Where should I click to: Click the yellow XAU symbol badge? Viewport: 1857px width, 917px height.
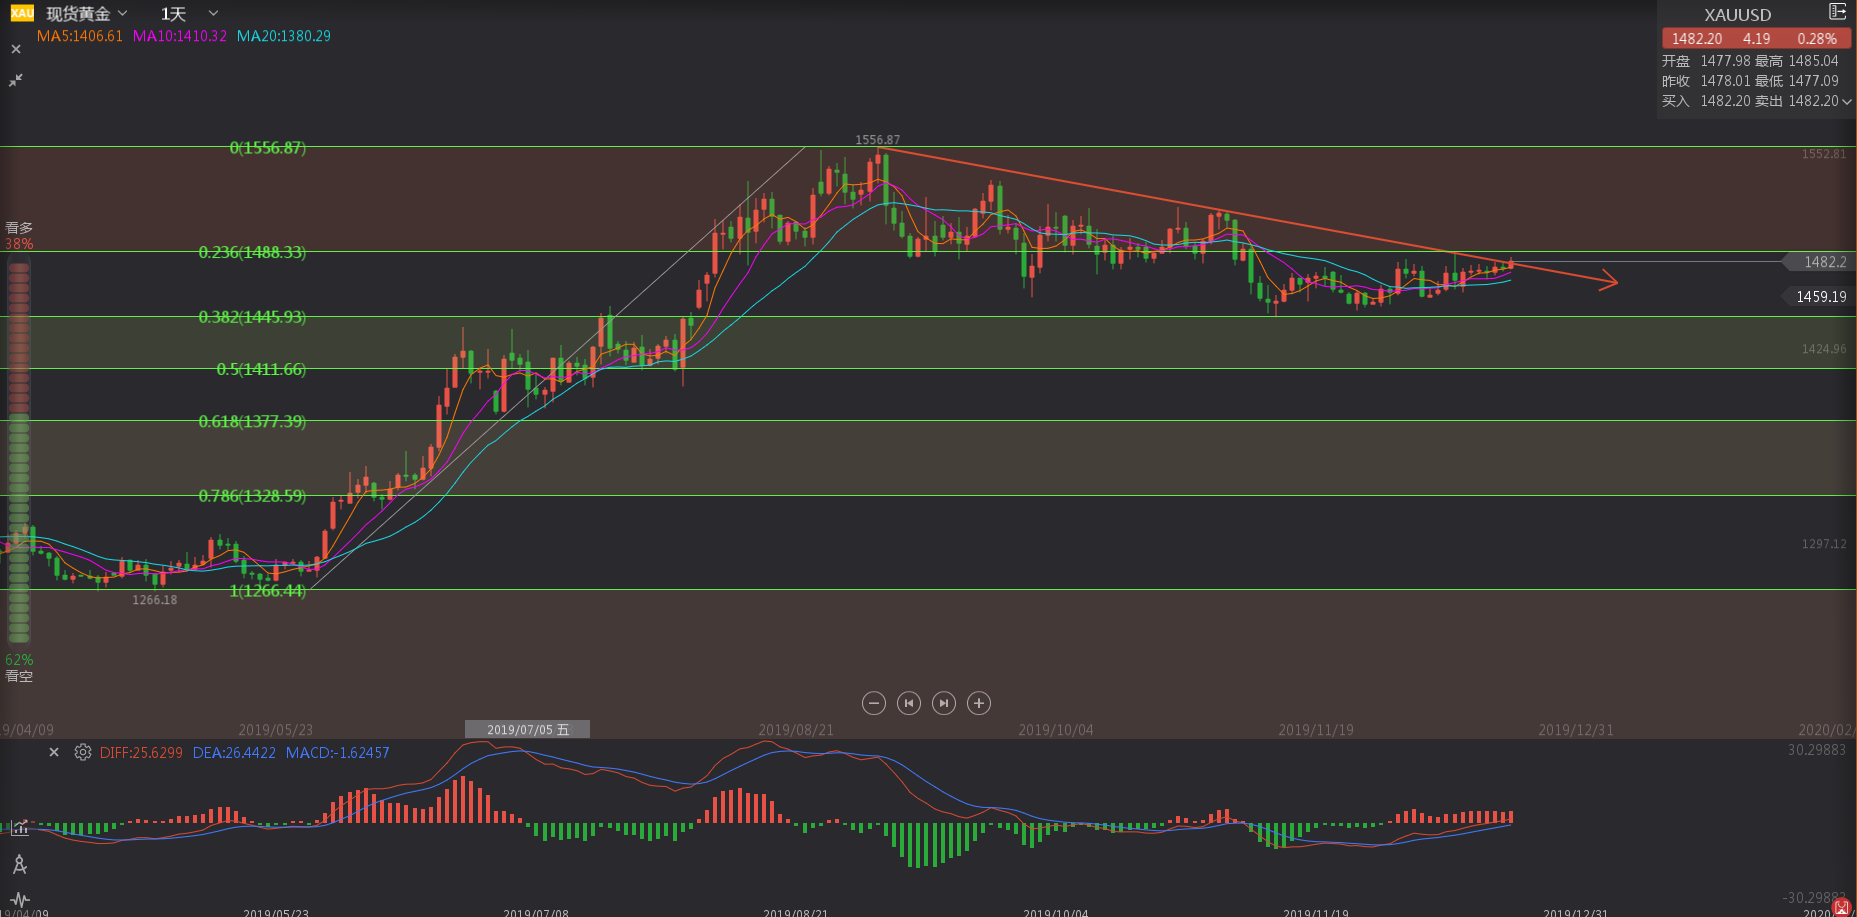22,13
